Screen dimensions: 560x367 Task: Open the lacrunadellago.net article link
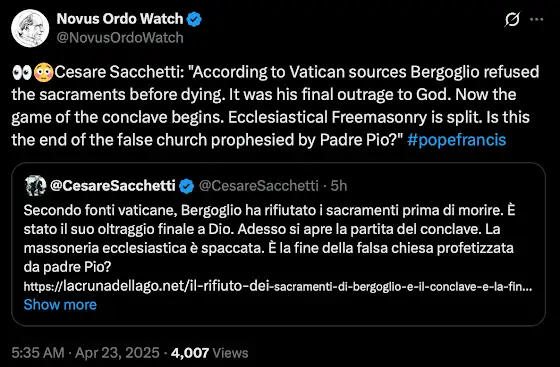coord(278,286)
